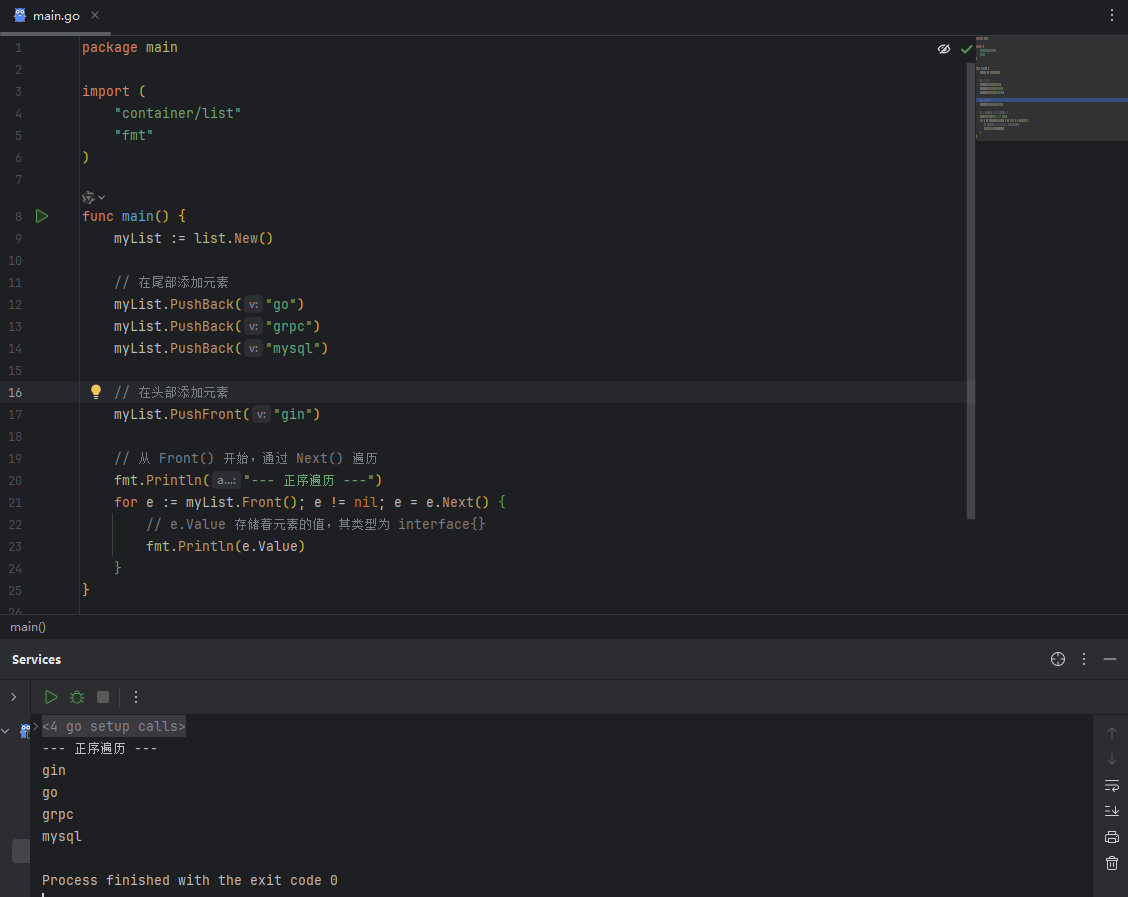Click line number 16 in gutter

(15, 393)
